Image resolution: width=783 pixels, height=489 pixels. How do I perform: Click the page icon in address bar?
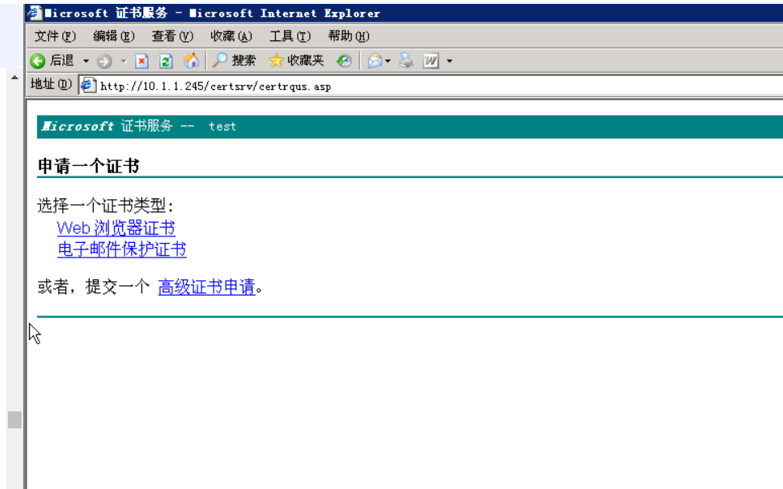tap(88, 85)
